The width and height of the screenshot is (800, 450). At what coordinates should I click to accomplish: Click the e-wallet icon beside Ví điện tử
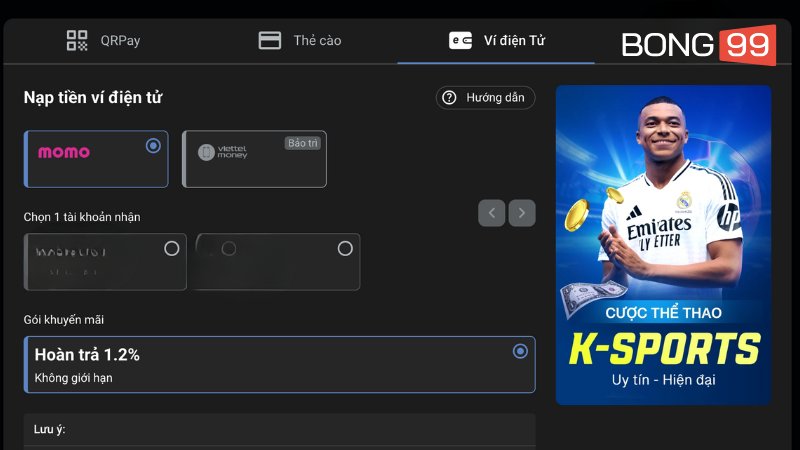pos(460,41)
